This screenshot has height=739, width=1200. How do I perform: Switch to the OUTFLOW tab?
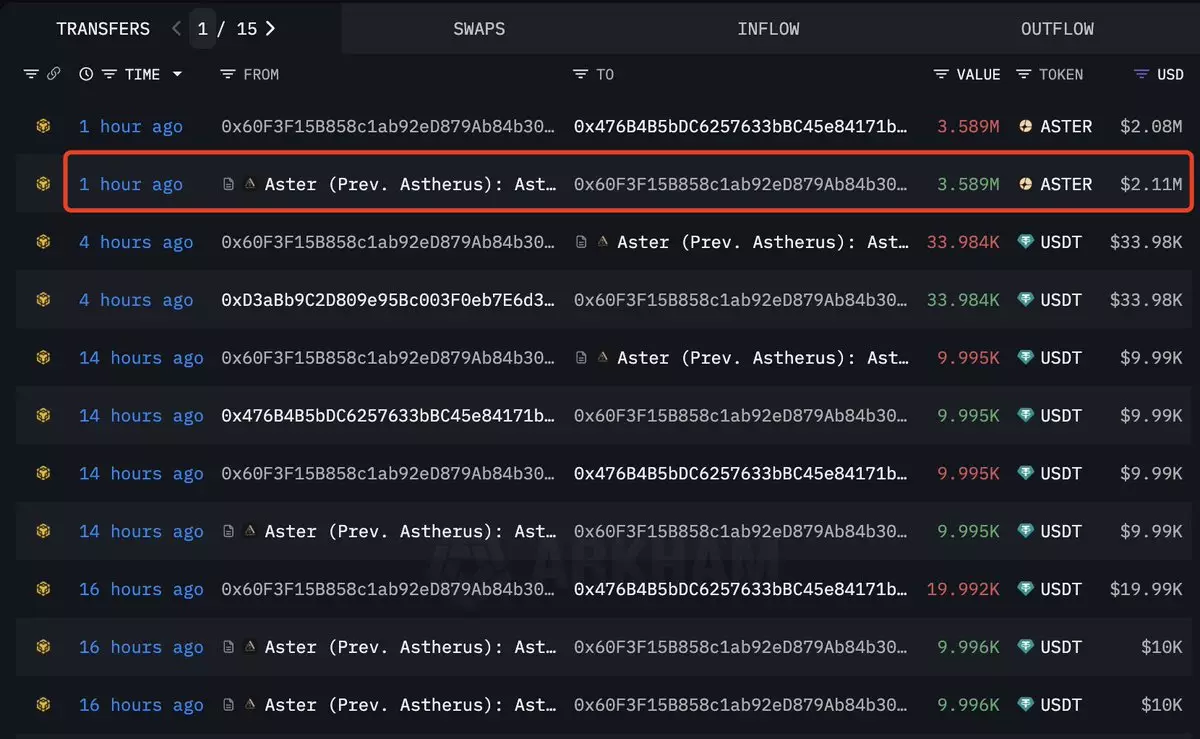pyautogui.click(x=1057, y=28)
